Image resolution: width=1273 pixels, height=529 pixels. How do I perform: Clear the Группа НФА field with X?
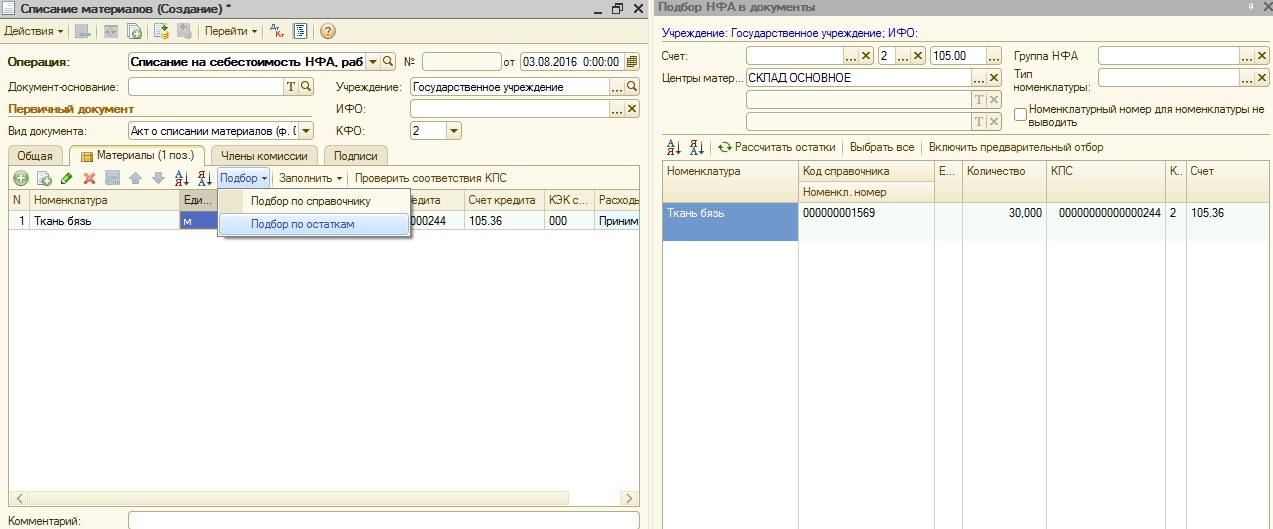coord(1262,56)
